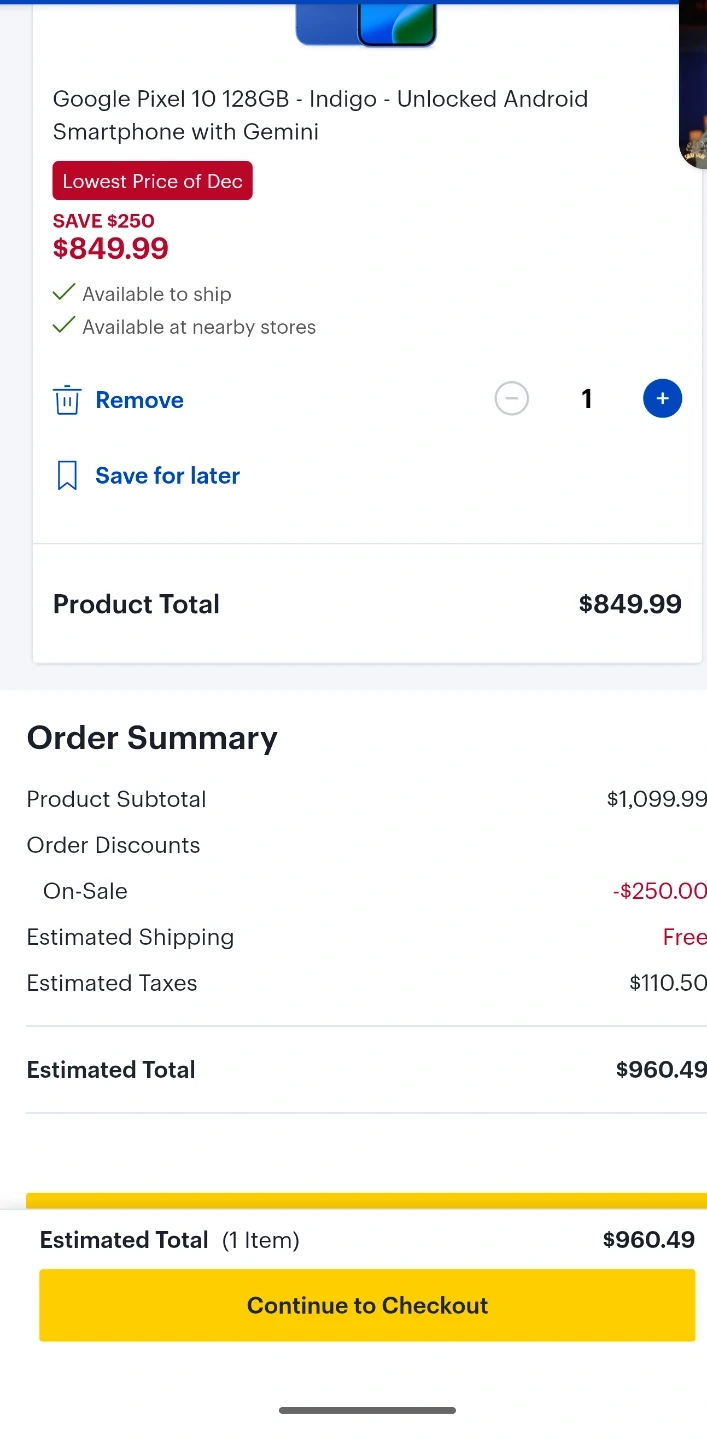Tap the Lowest Price of Dec badge
The height and width of the screenshot is (1440, 707).
[152, 181]
